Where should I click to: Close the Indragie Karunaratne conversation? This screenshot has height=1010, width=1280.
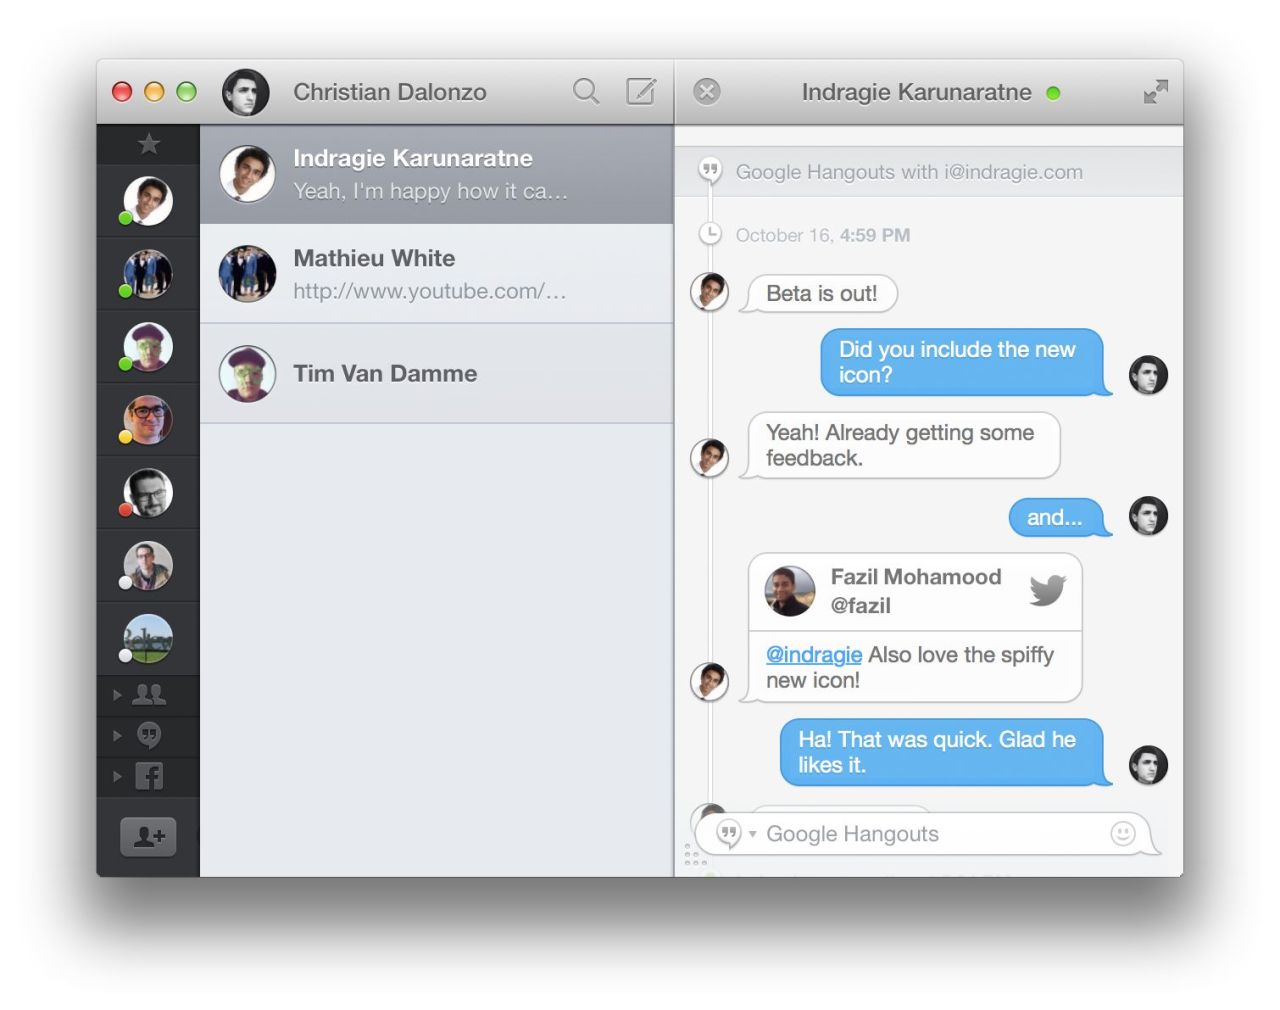(x=707, y=92)
